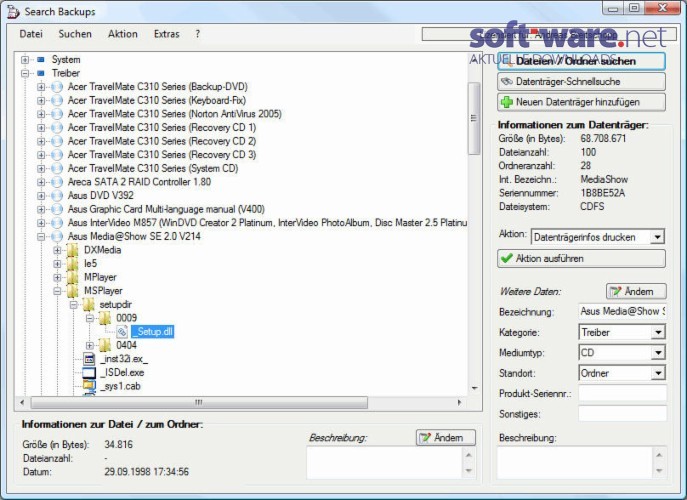687x500 pixels.
Task: Click scroll-down arrow of tree view
Action: click(x=474, y=388)
